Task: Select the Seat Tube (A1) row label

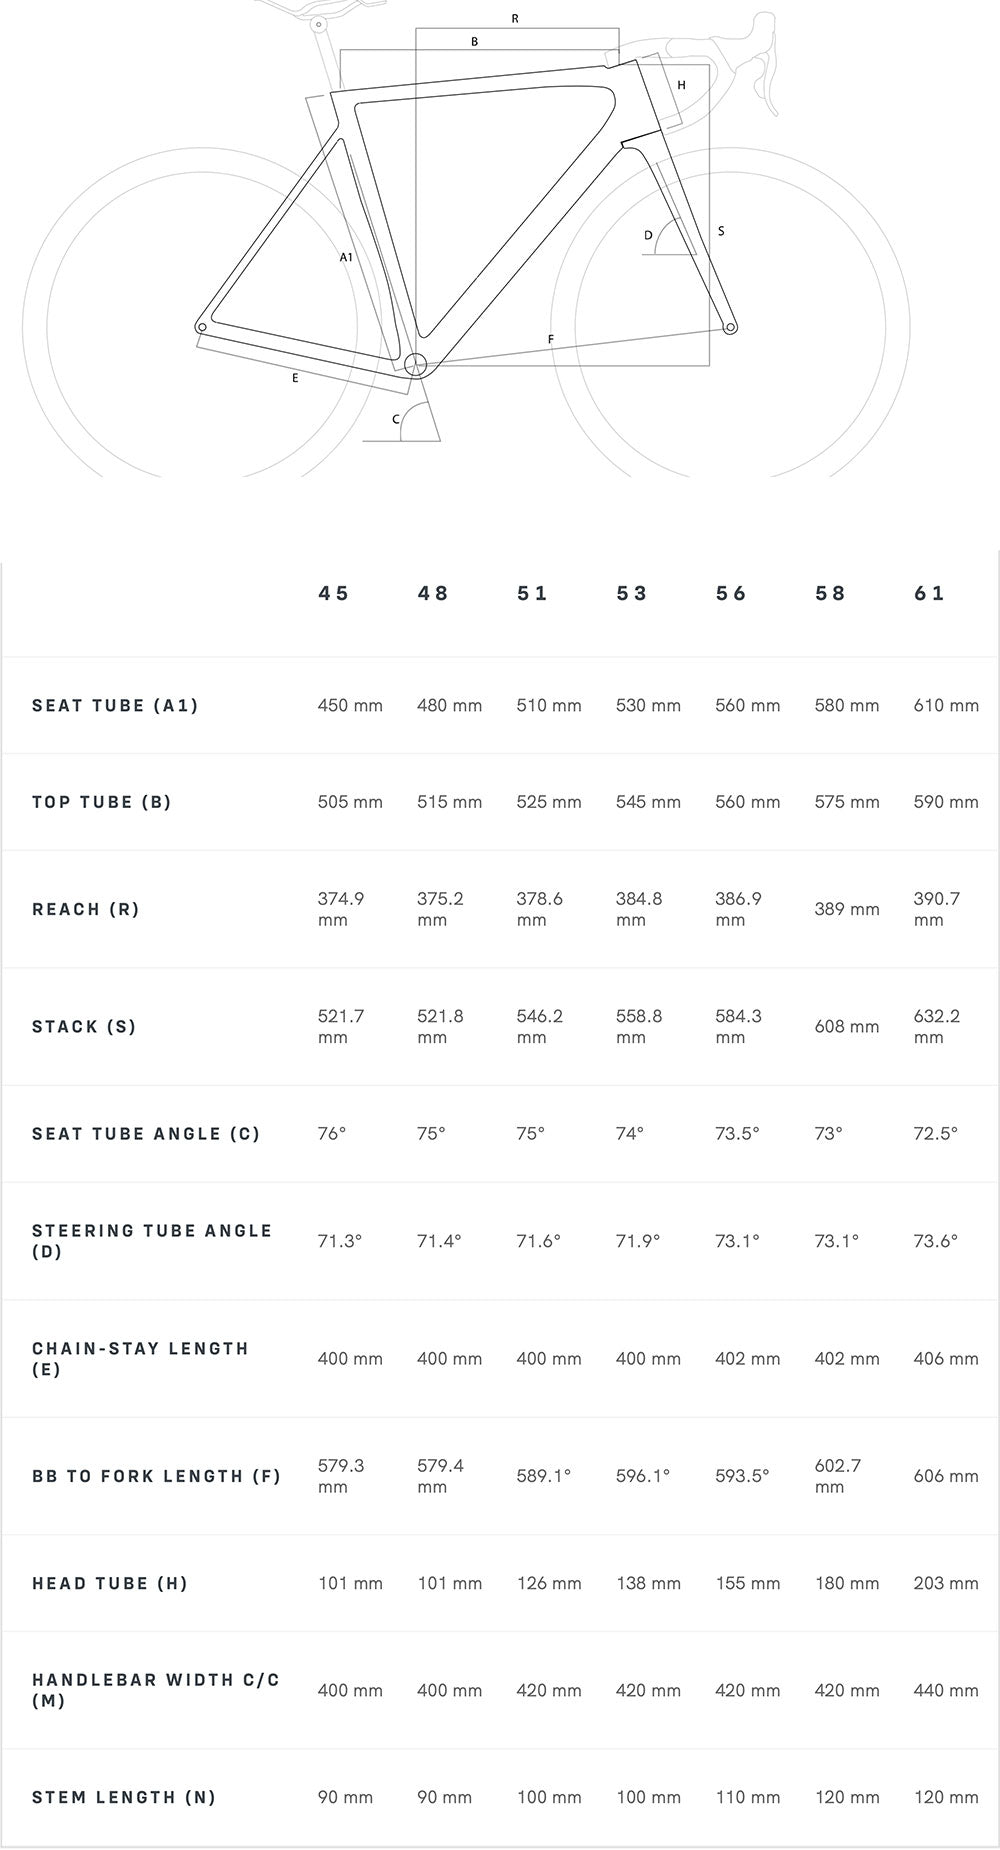Action: [x=115, y=705]
